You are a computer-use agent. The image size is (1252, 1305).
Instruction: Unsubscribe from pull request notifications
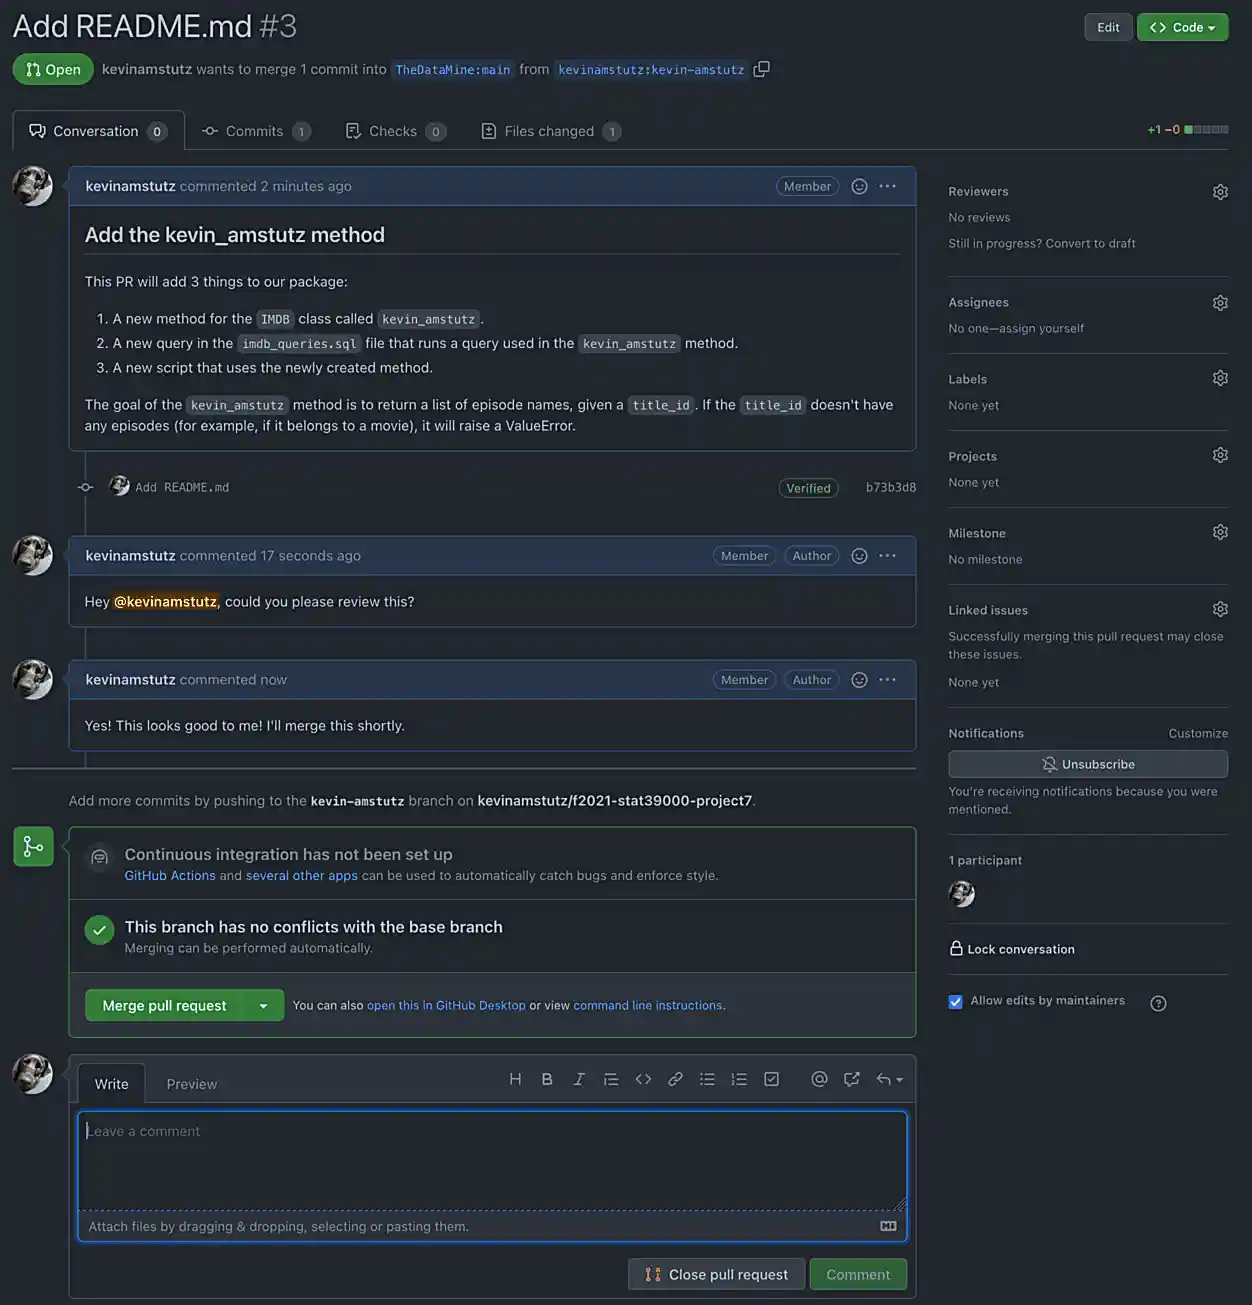pos(1087,764)
